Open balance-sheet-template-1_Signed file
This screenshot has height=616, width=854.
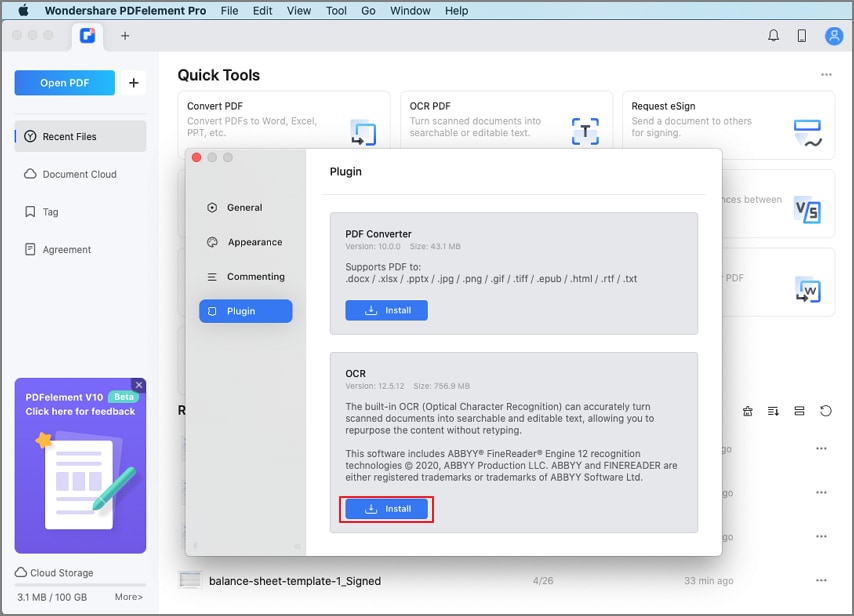click(x=295, y=581)
